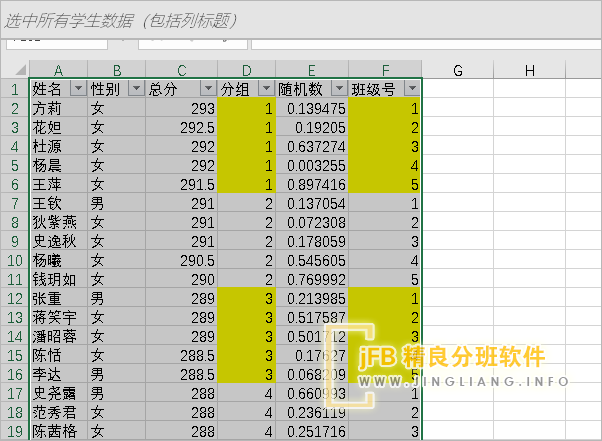The width and height of the screenshot is (602, 441).
Task: Click the cell containing 张重
Action: pos(59,298)
